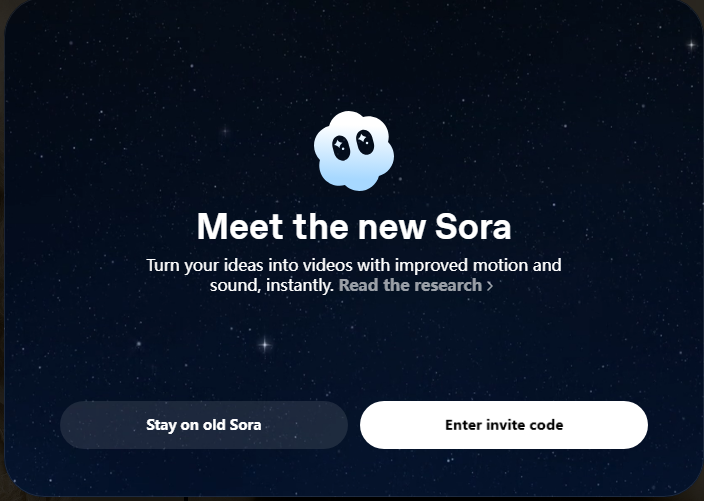704x501 pixels.
Task: Click the cloud mascot's left eye
Action: tap(341, 146)
